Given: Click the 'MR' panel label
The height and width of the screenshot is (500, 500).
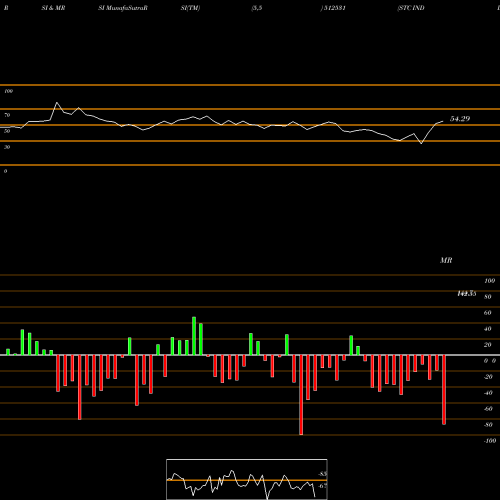Looking at the screenshot, I should (x=446, y=260).
